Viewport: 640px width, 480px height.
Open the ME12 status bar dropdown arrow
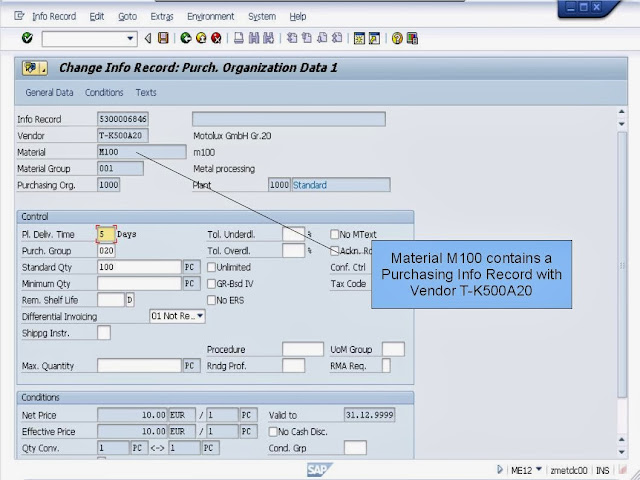coord(538,469)
